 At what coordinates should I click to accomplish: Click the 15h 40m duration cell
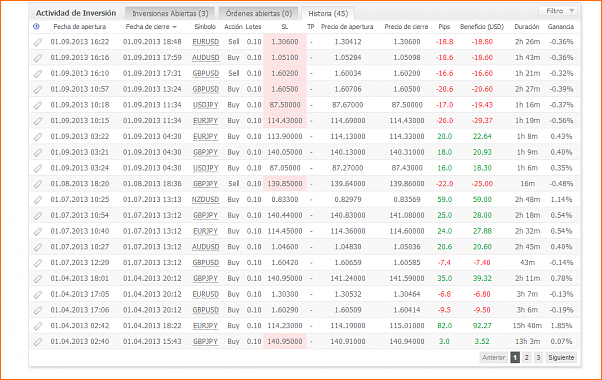pyautogui.click(x=527, y=326)
